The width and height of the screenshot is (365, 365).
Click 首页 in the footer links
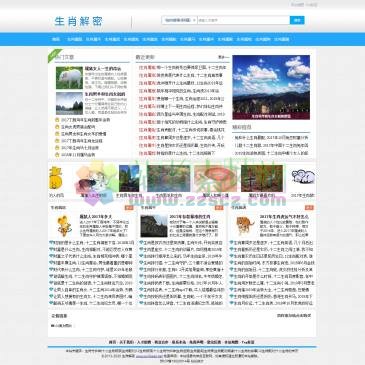coord(112,342)
